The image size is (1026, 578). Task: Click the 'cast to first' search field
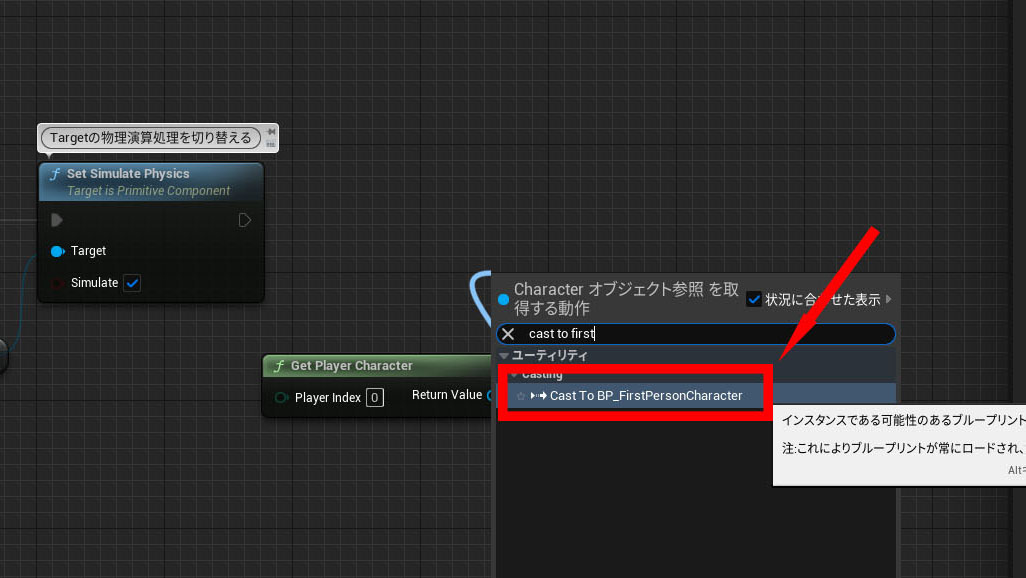point(700,334)
